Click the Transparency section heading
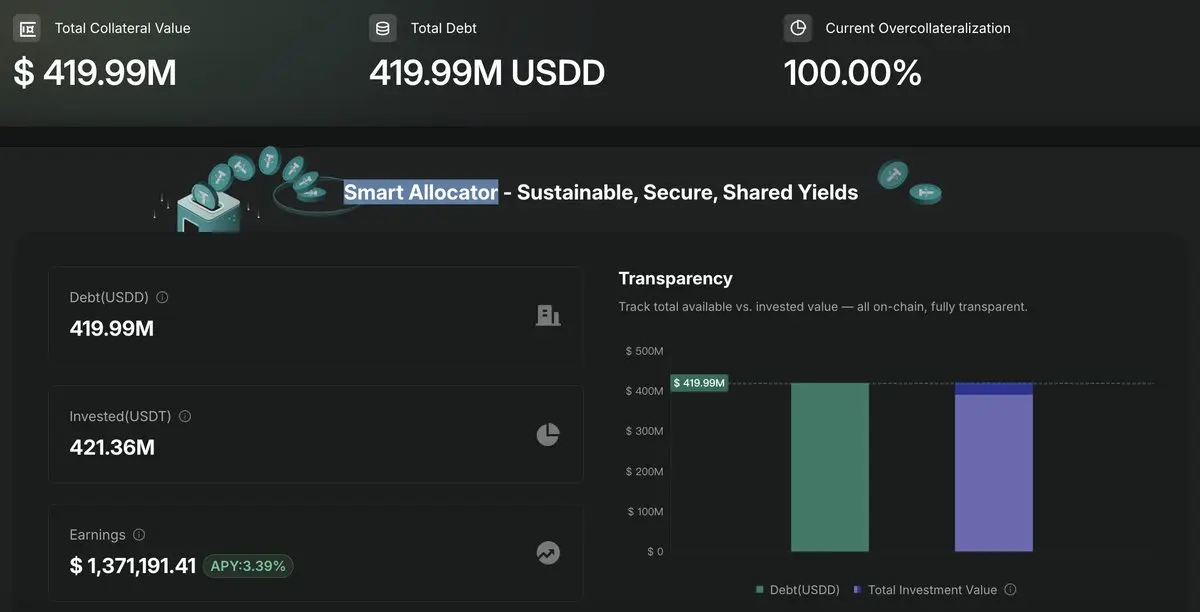This screenshot has height=612, width=1200. click(x=675, y=278)
